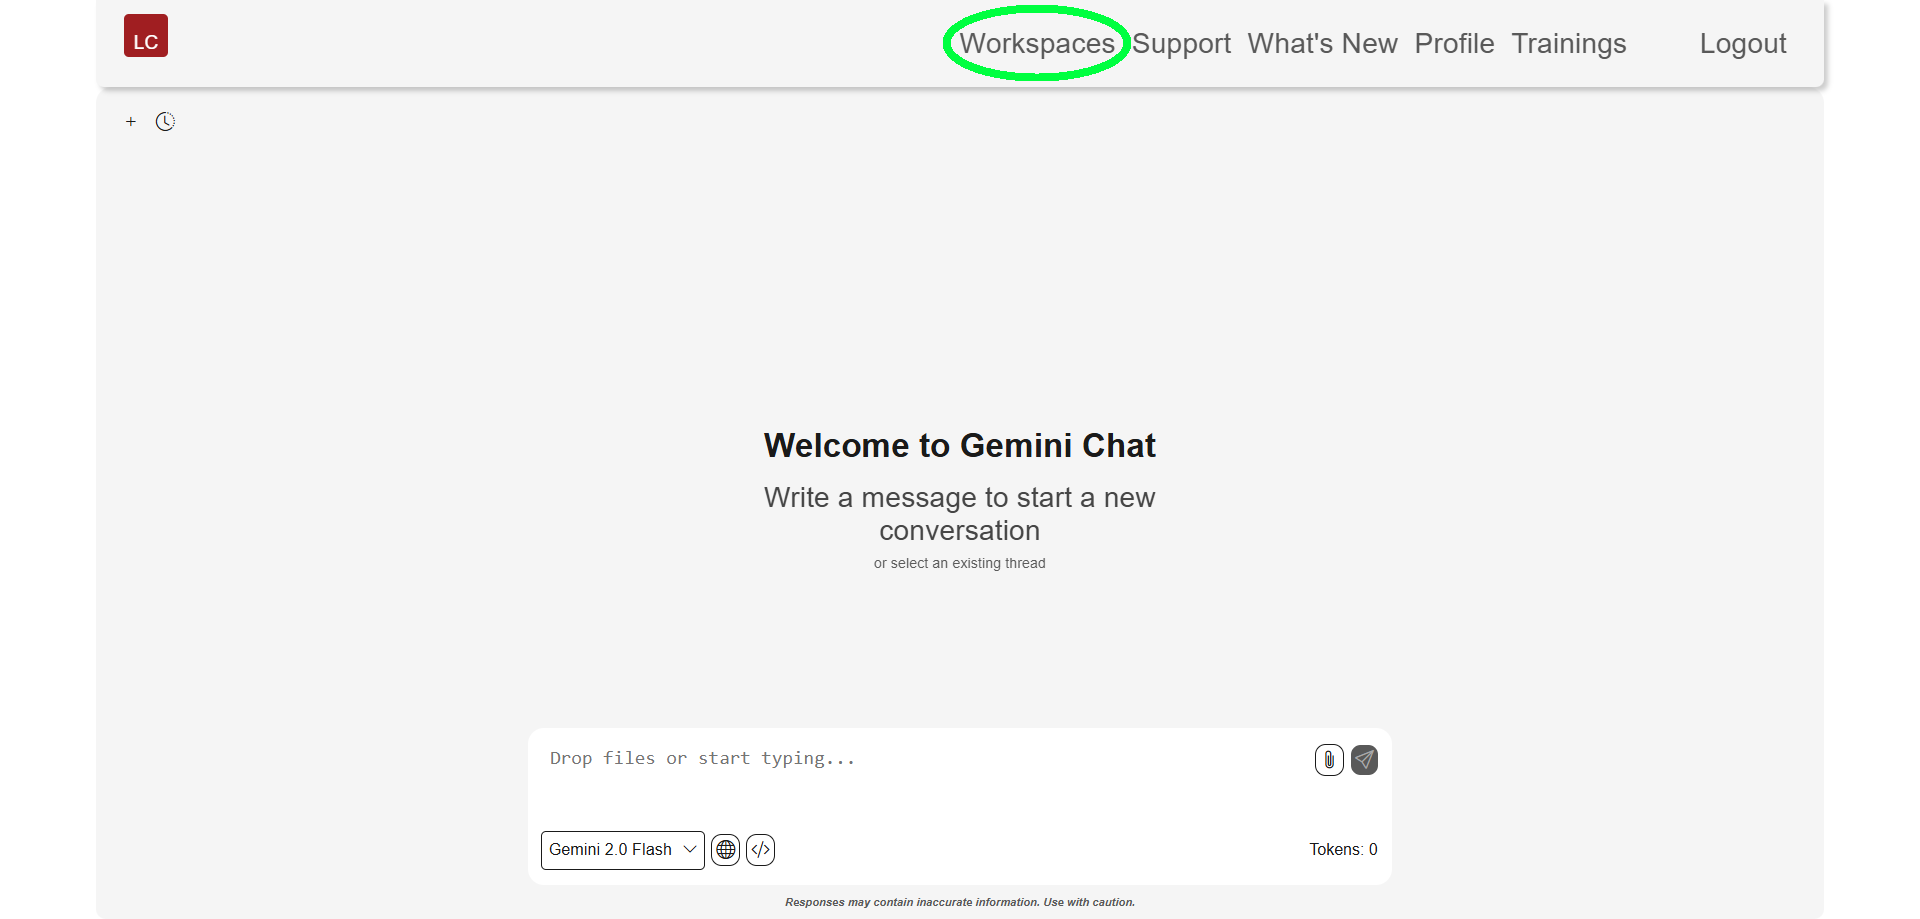Start a new chat with plus icon
This screenshot has width=1920, height=919.
click(x=130, y=121)
